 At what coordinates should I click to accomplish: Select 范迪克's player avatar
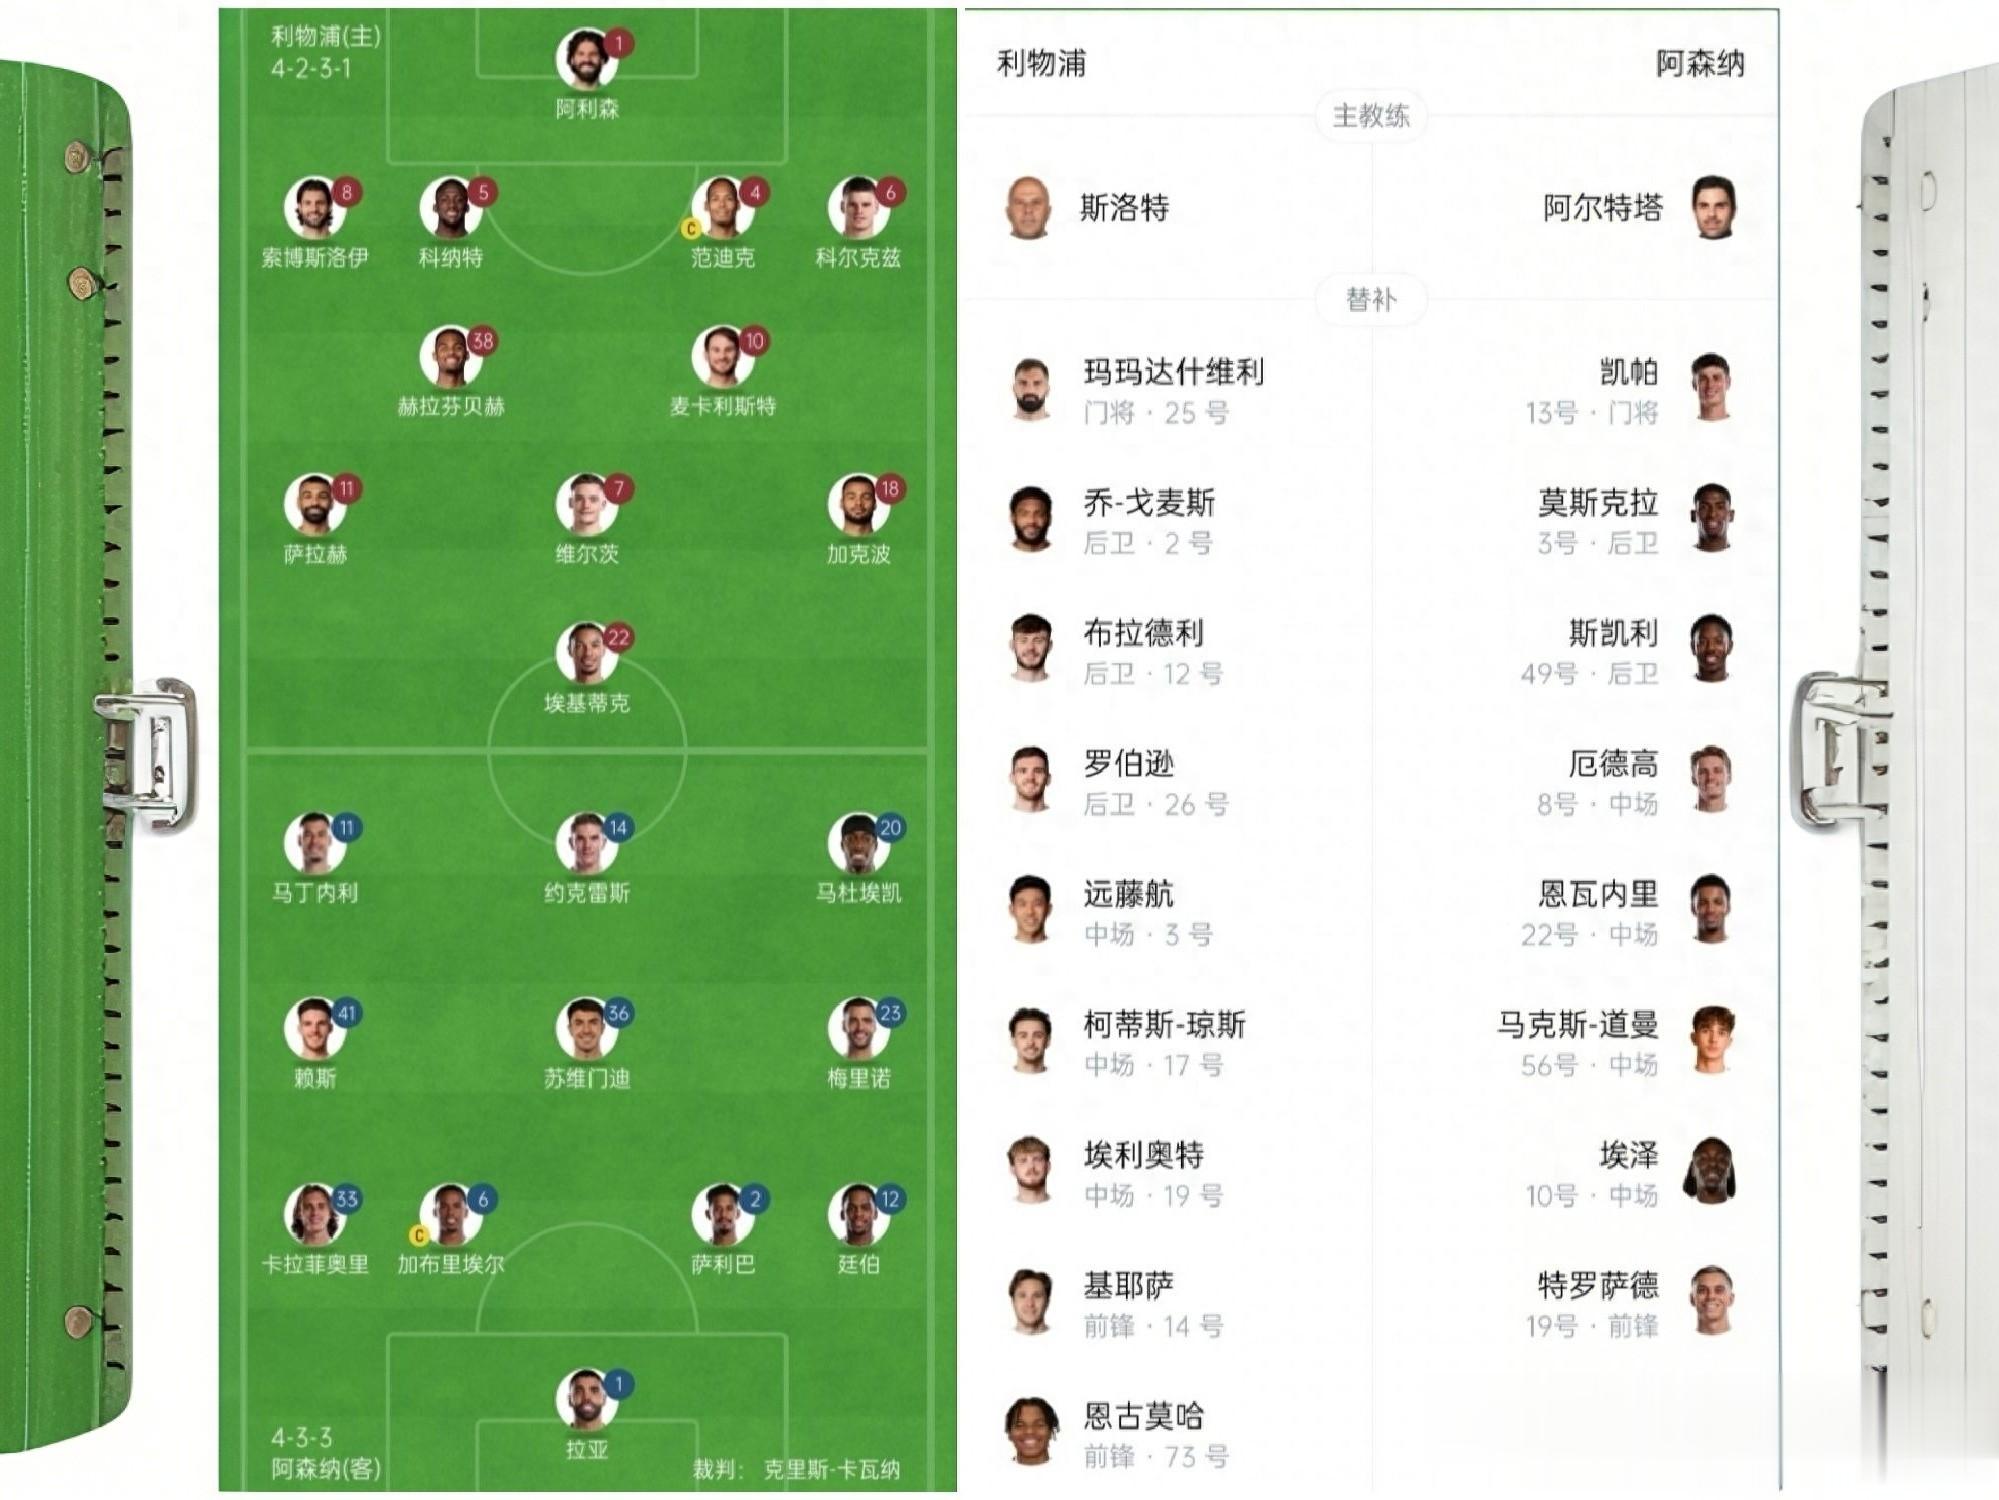point(721,208)
